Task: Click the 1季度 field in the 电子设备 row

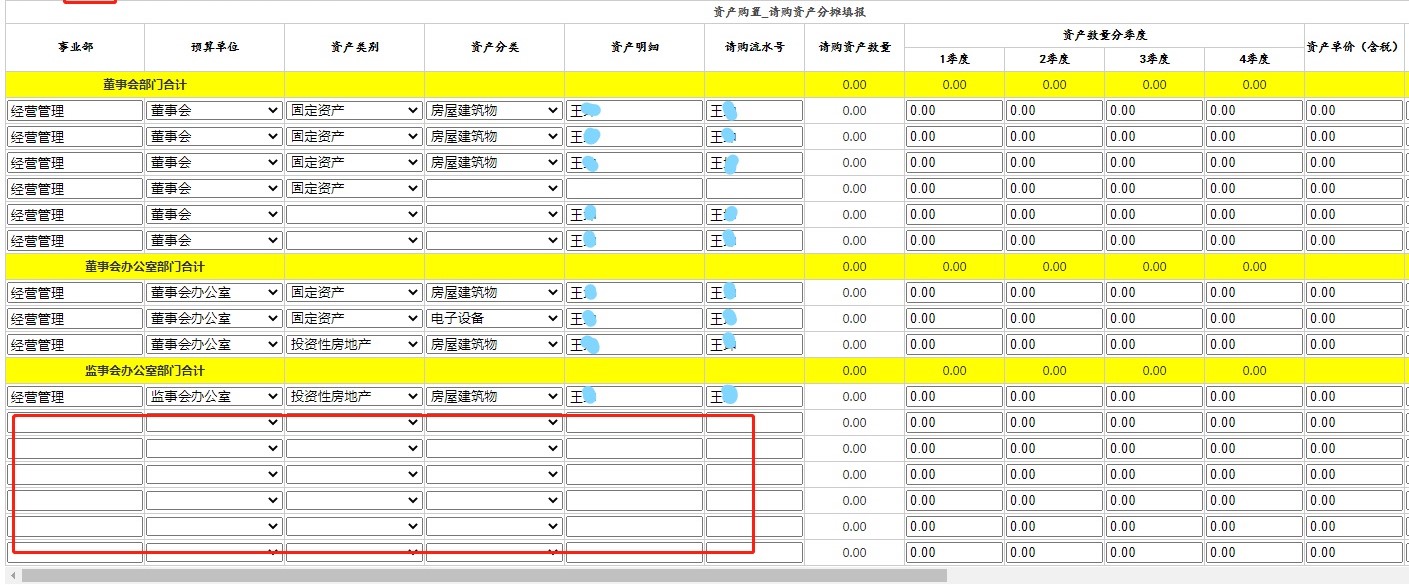Action: click(954, 318)
